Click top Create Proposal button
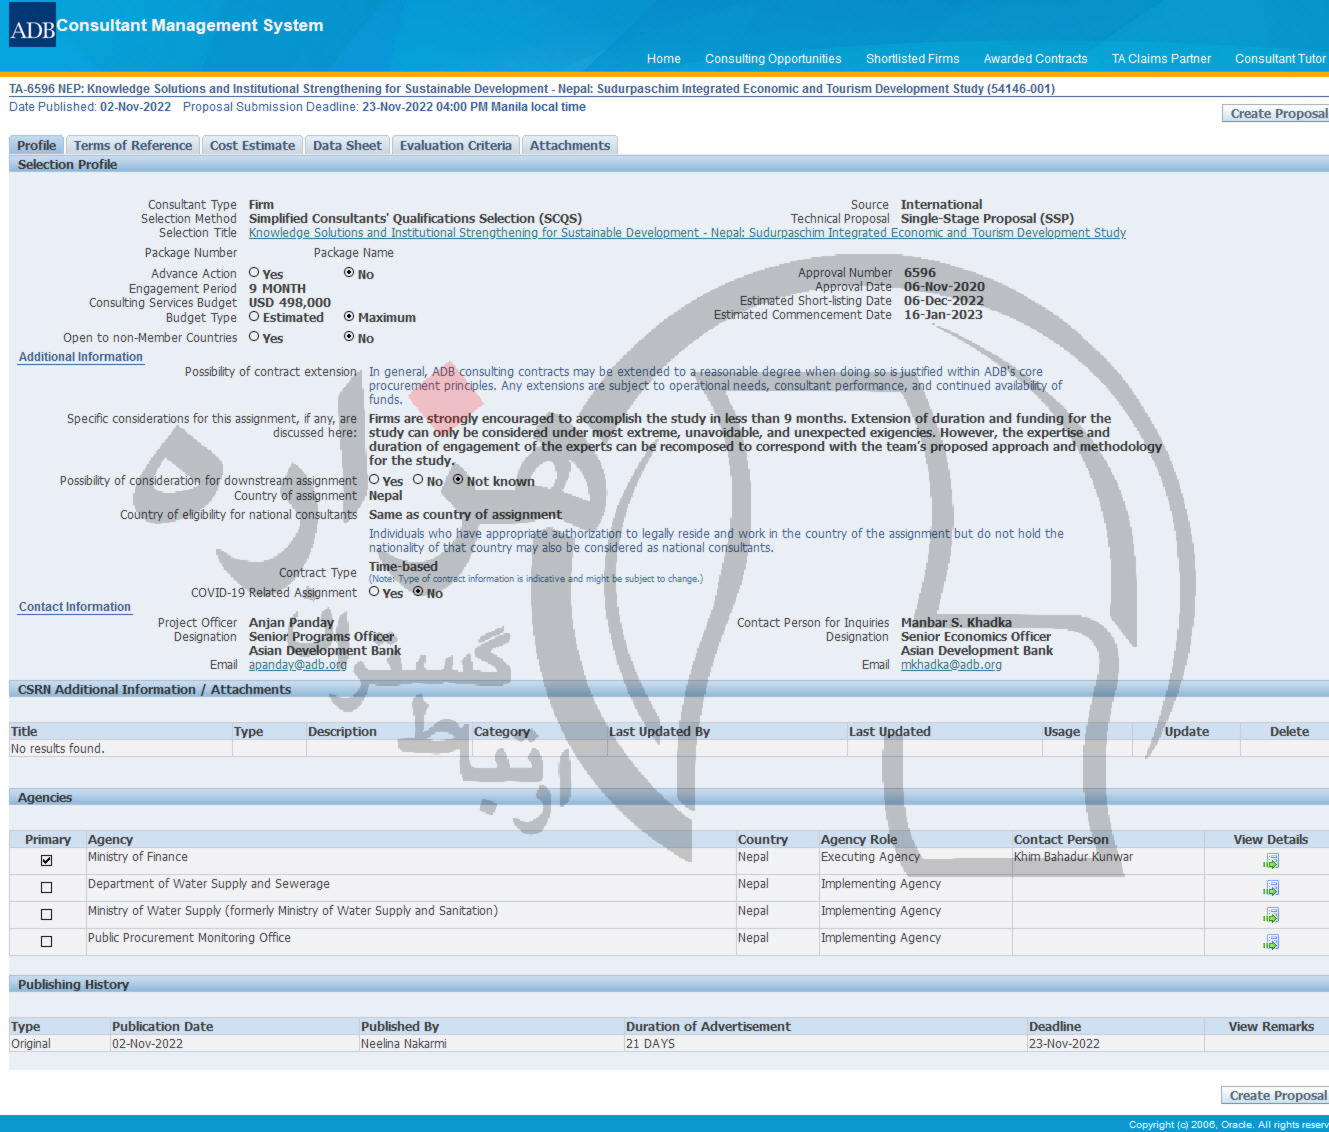The width and height of the screenshot is (1329, 1132). [1276, 114]
